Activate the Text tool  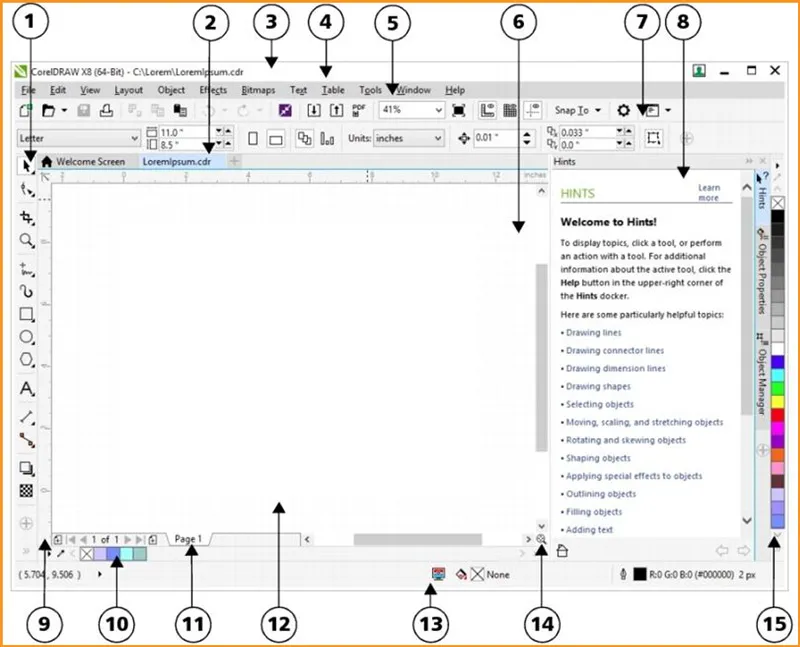point(27,388)
